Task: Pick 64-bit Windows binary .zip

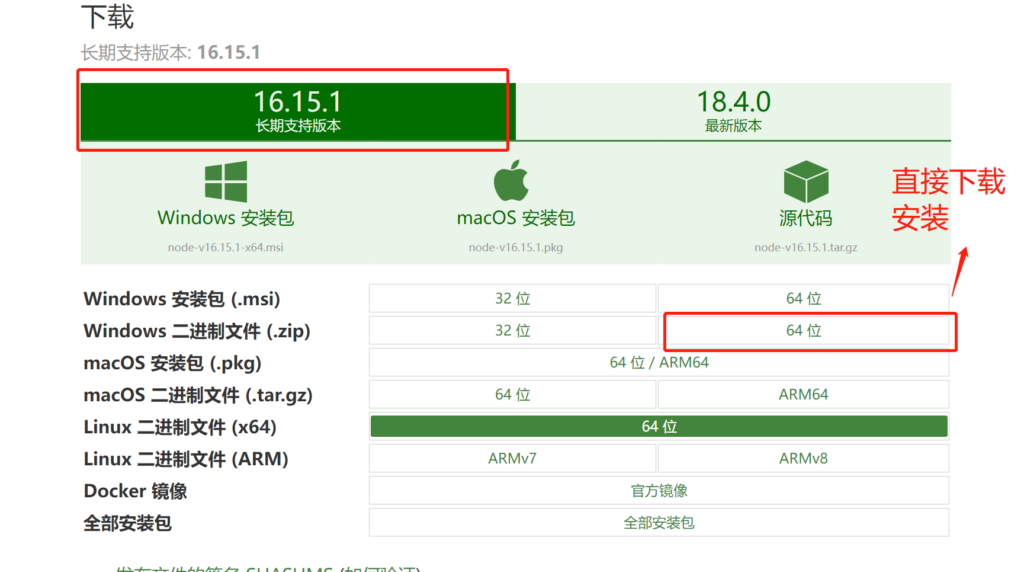Action: tap(803, 330)
